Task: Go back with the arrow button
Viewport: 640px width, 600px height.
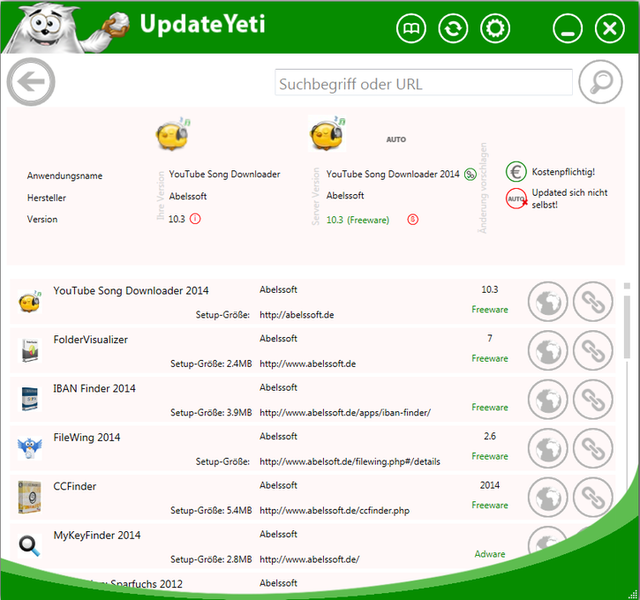Action: click(x=31, y=82)
